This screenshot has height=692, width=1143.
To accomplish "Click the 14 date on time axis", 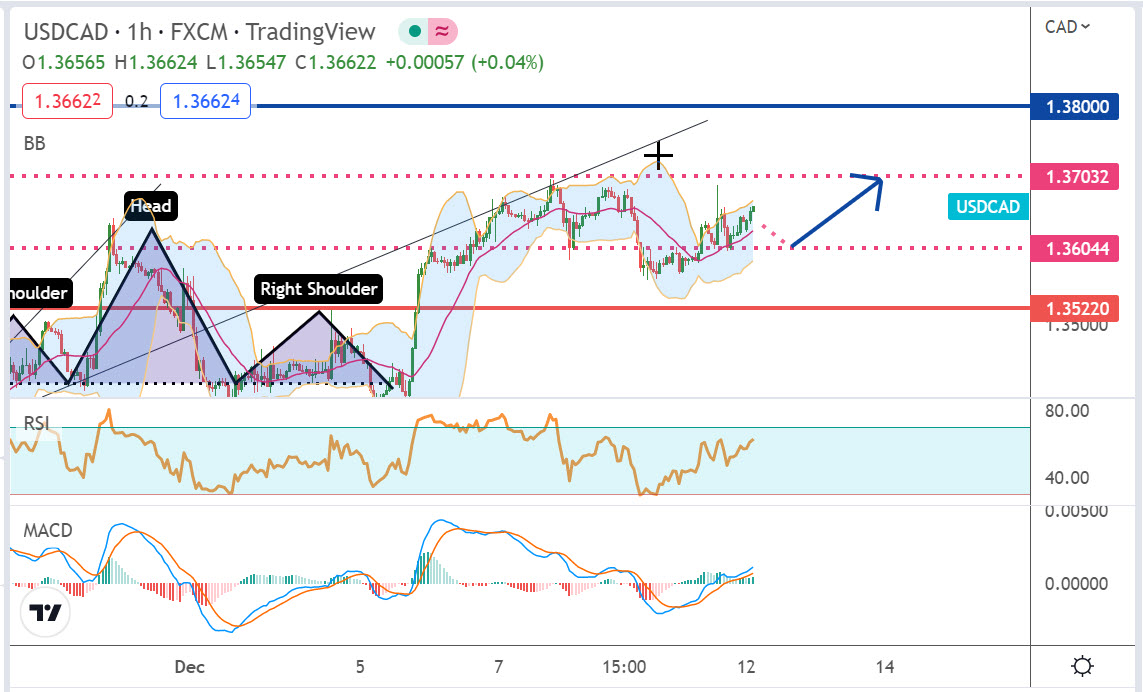I will pos(884,666).
